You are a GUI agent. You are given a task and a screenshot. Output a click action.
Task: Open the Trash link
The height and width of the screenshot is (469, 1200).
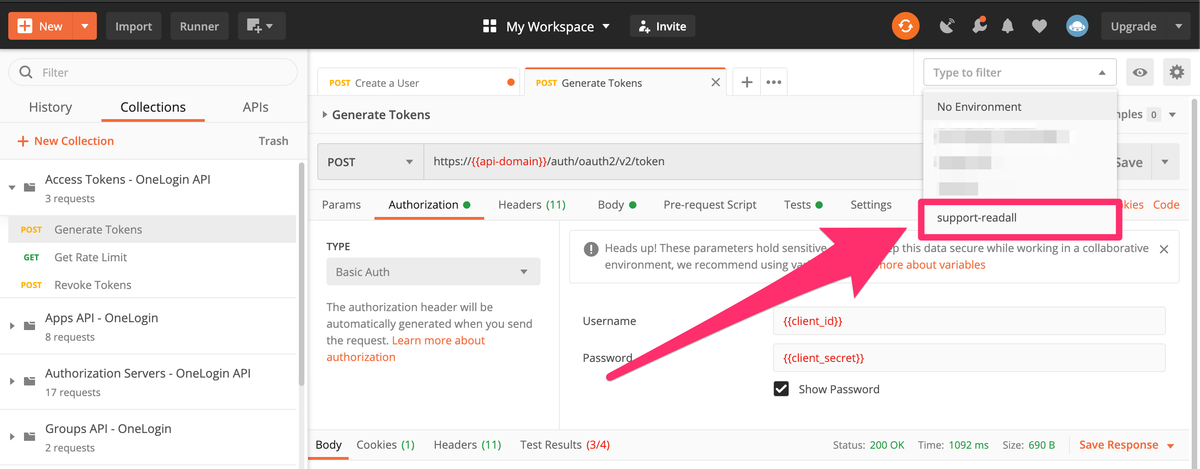(273, 141)
